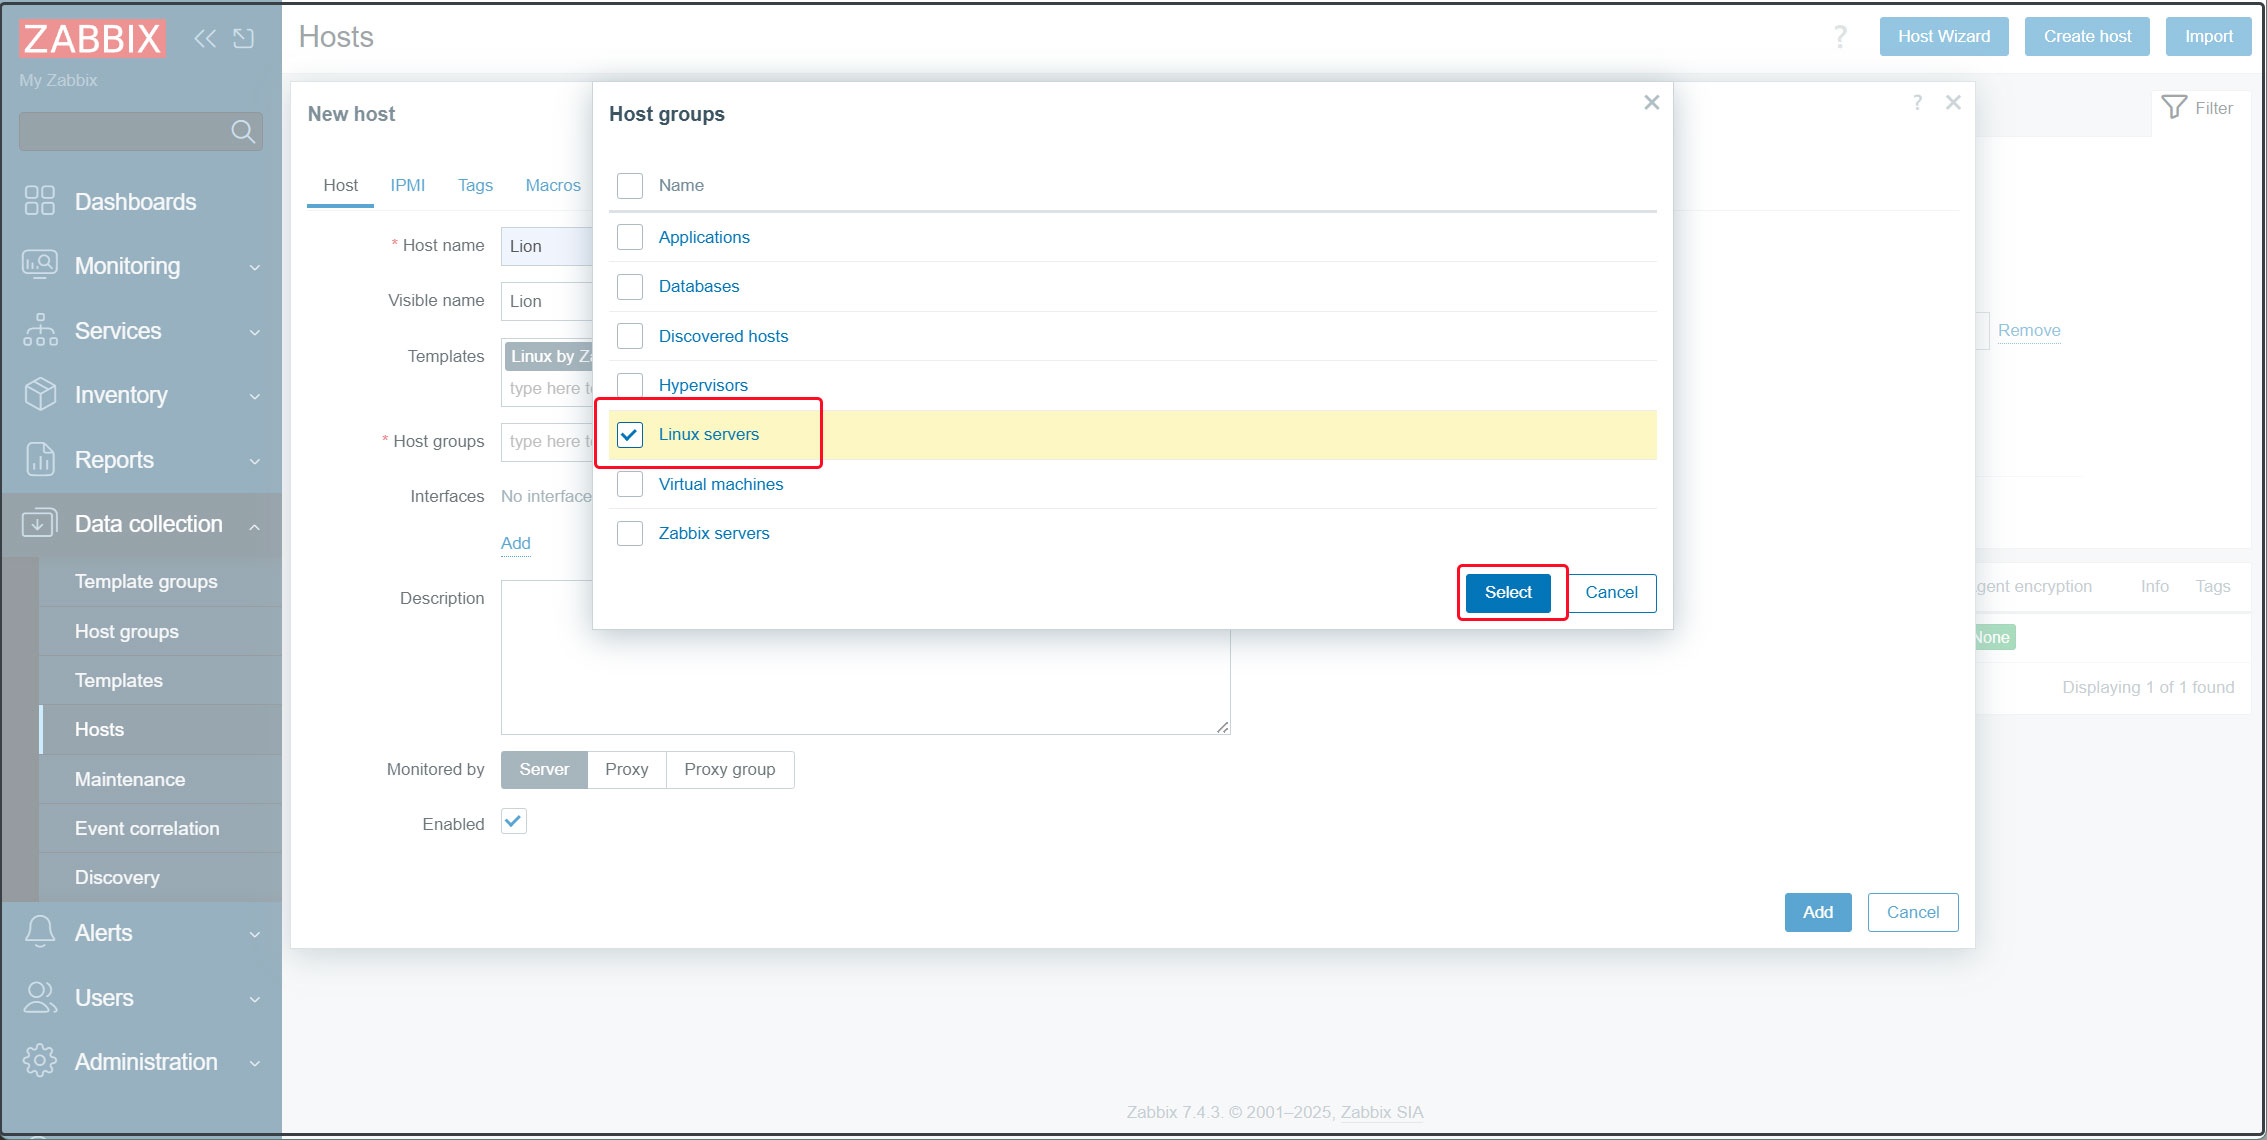This screenshot has height=1140, width=2267.
Task: Tick the select-all Name header checkbox
Action: [630, 185]
